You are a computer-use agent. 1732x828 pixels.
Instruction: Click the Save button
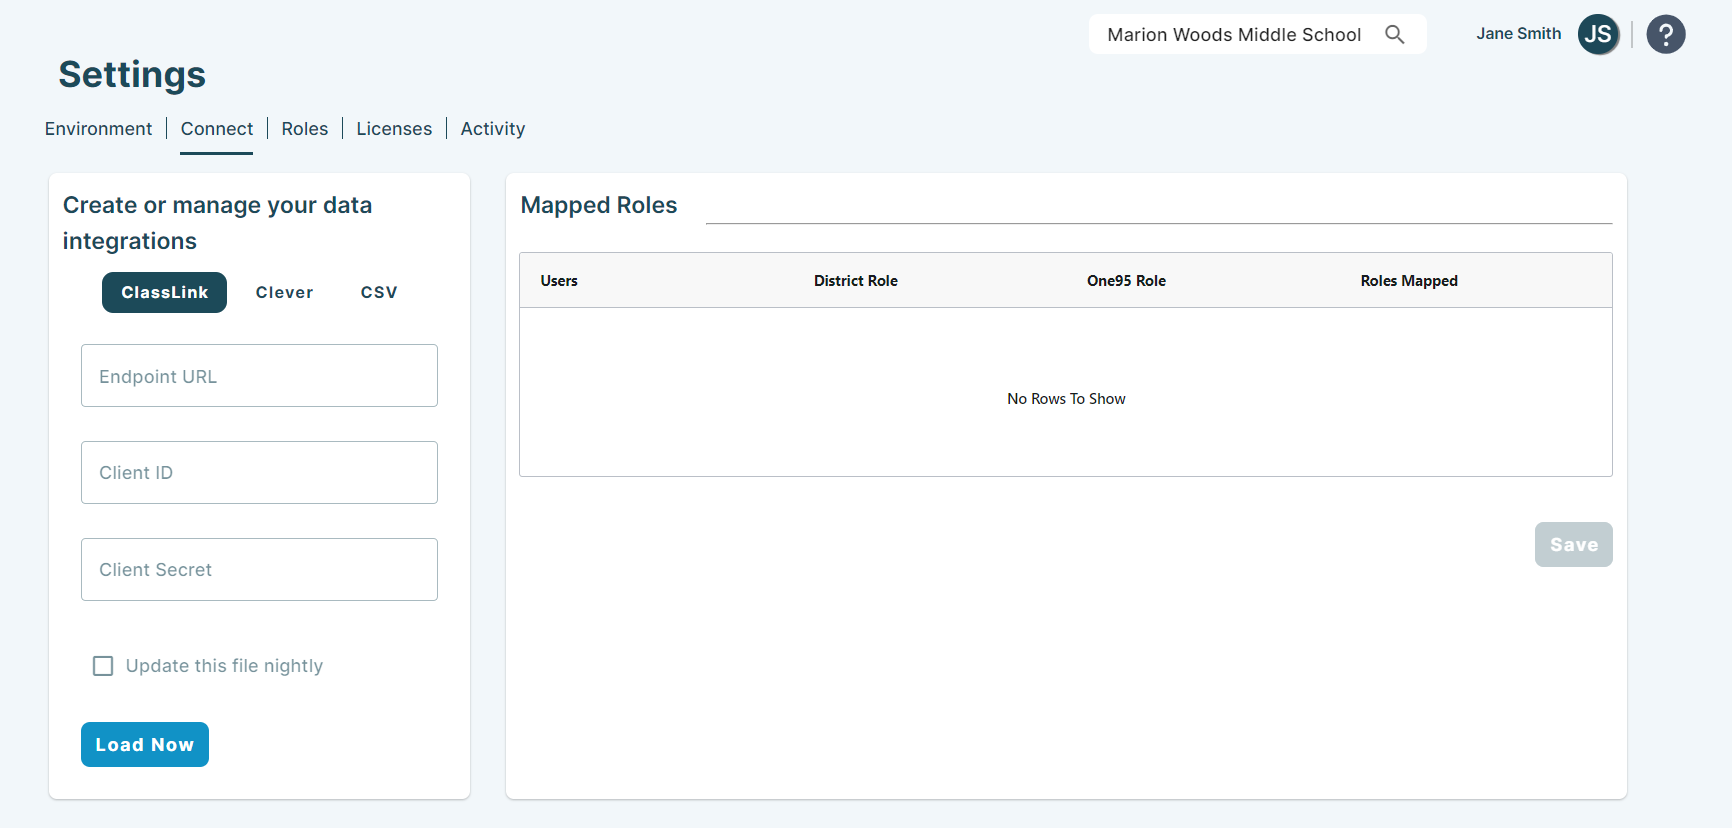1573,544
